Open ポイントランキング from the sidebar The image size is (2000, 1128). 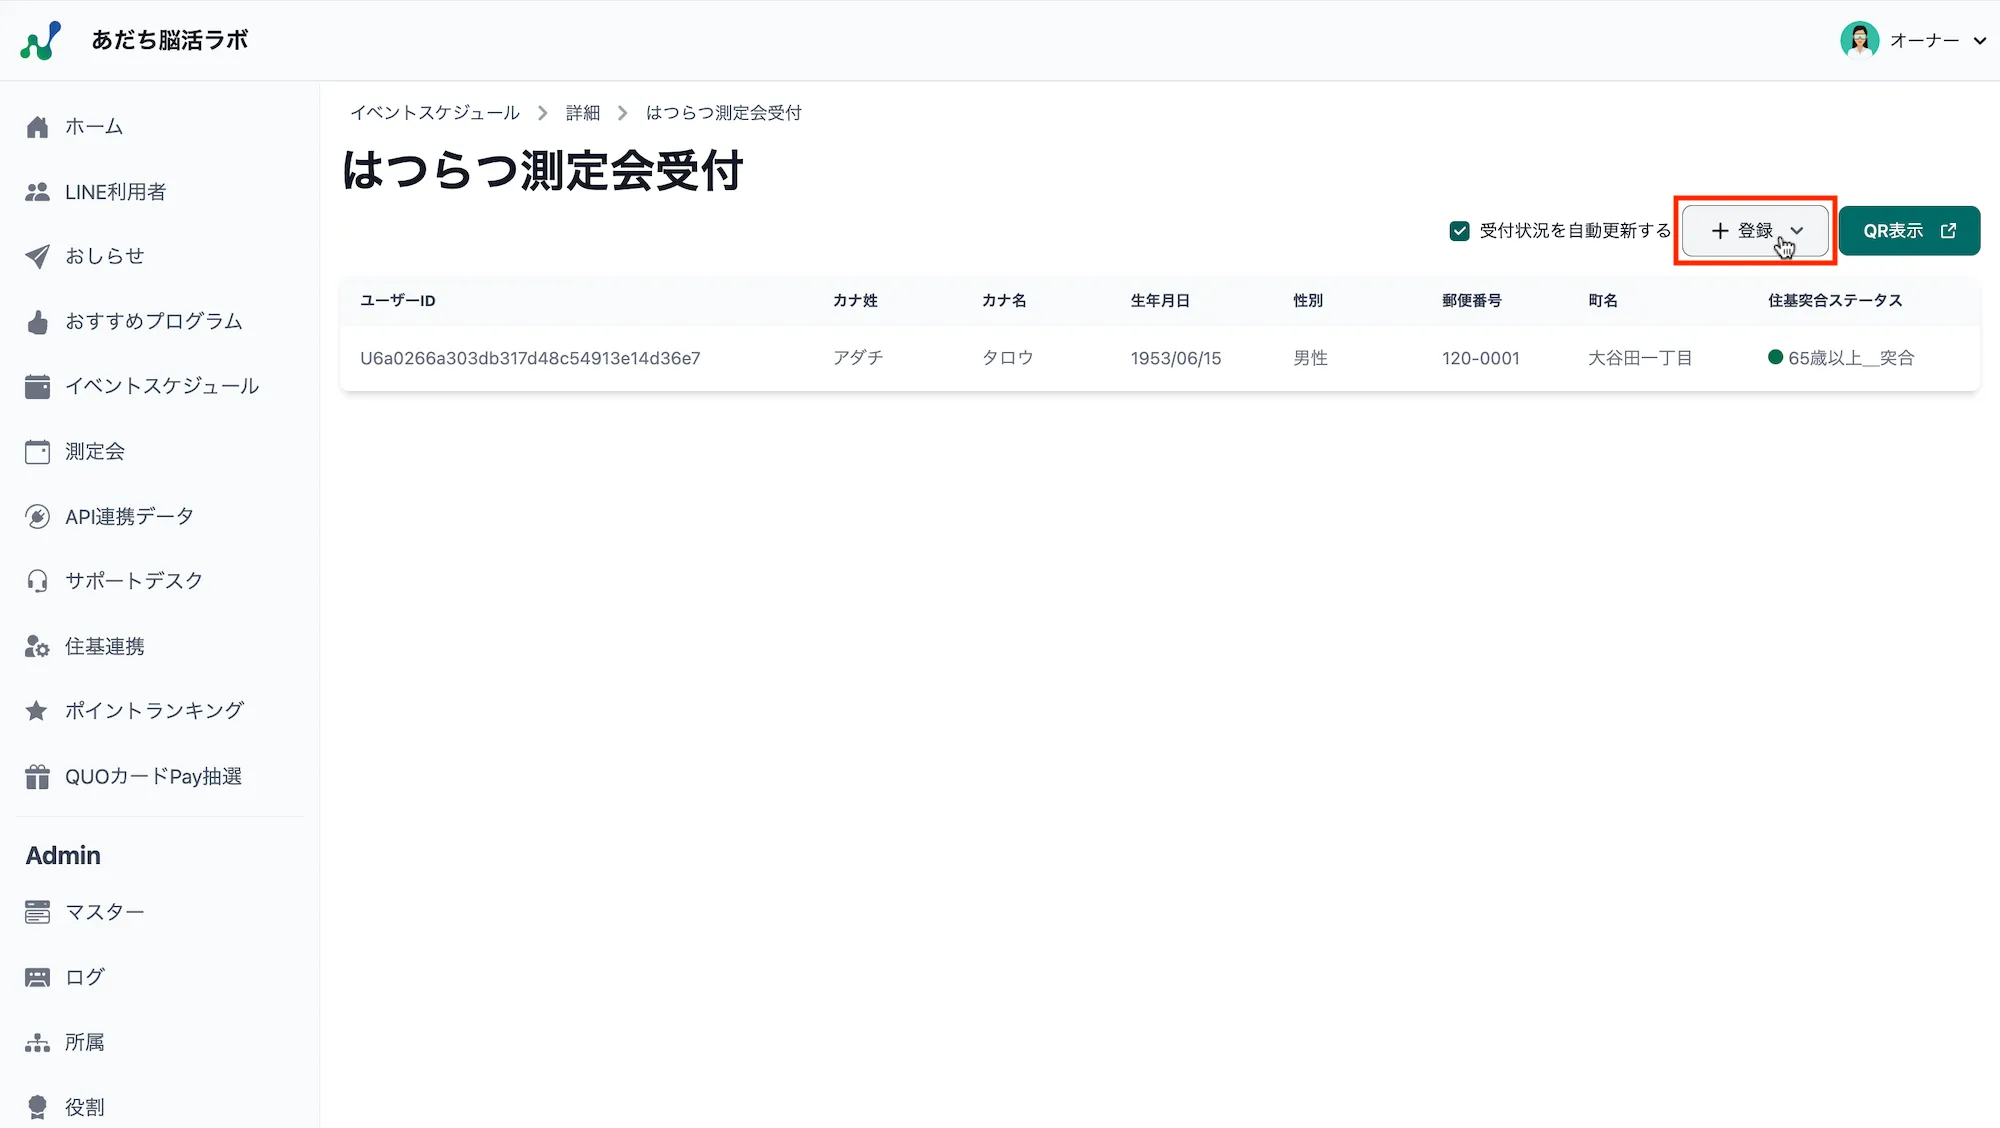click(153, 710)
